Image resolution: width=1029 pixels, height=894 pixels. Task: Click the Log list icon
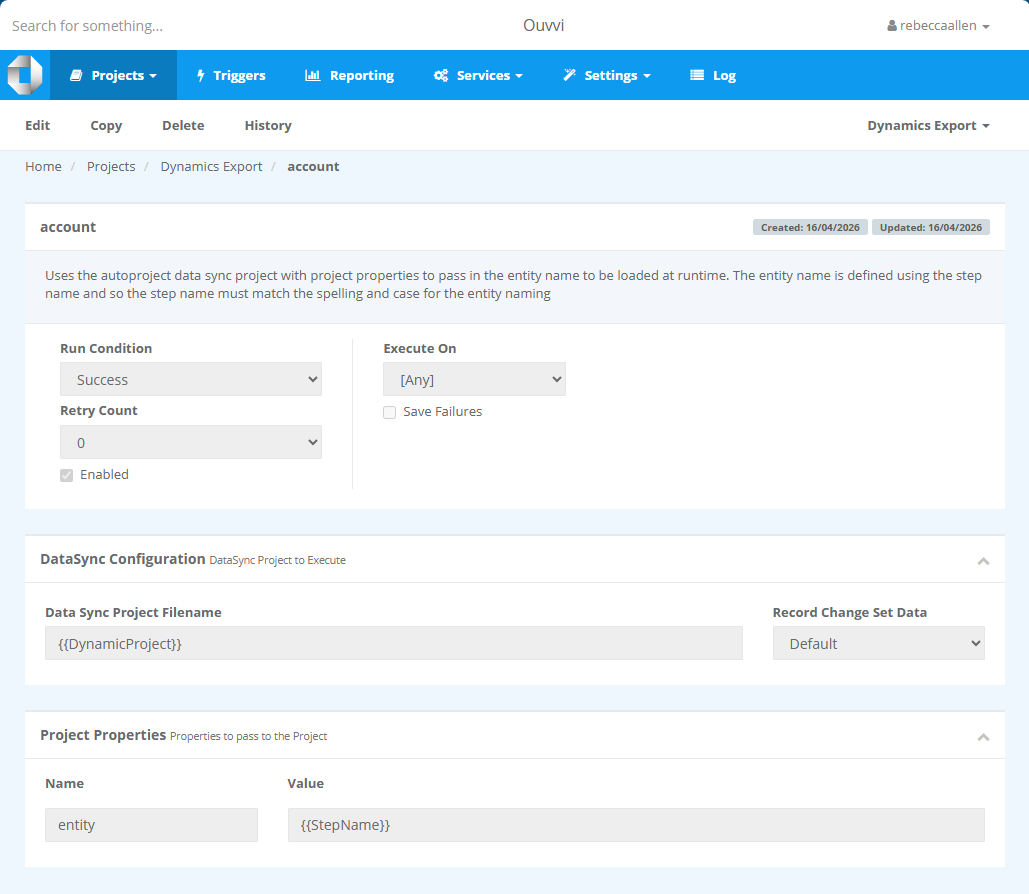pyautogui.click(x=695, y=75)
